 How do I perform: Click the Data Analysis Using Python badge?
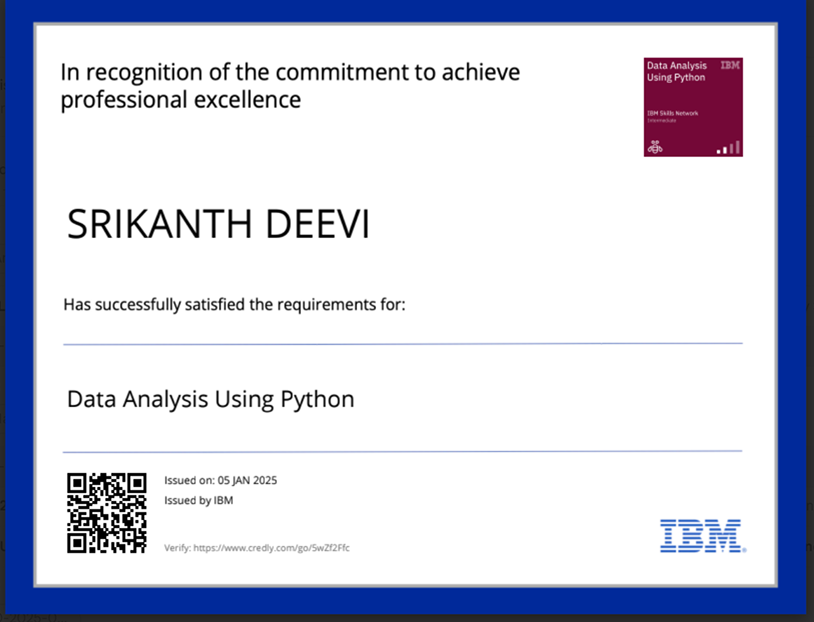[x=693, y=107]
